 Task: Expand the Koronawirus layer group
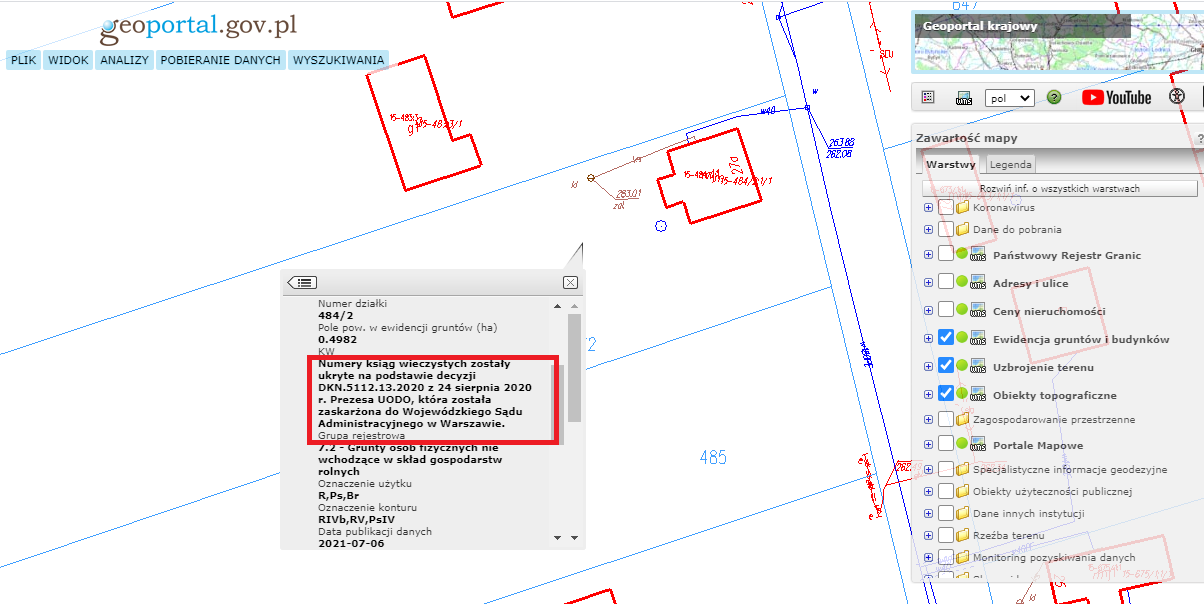pos(929,208)
